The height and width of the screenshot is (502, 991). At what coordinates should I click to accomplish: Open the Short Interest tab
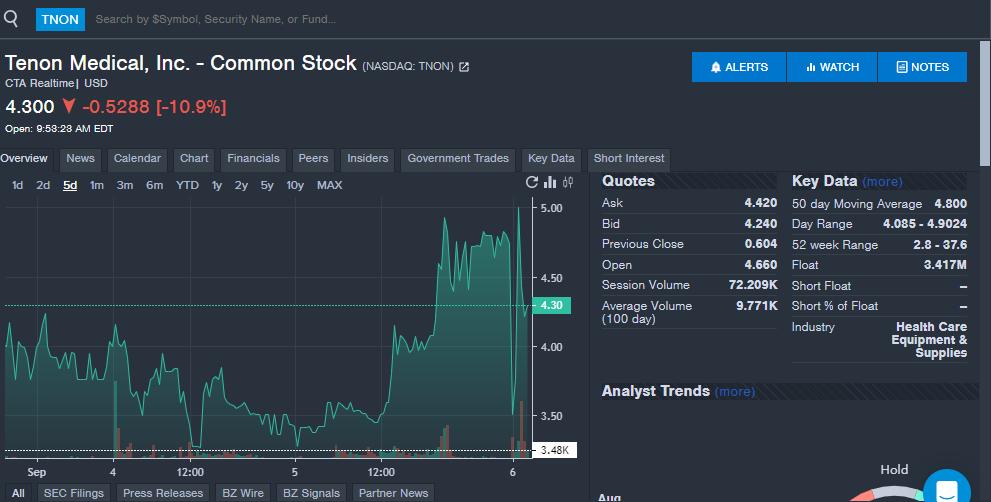[629, 159]
